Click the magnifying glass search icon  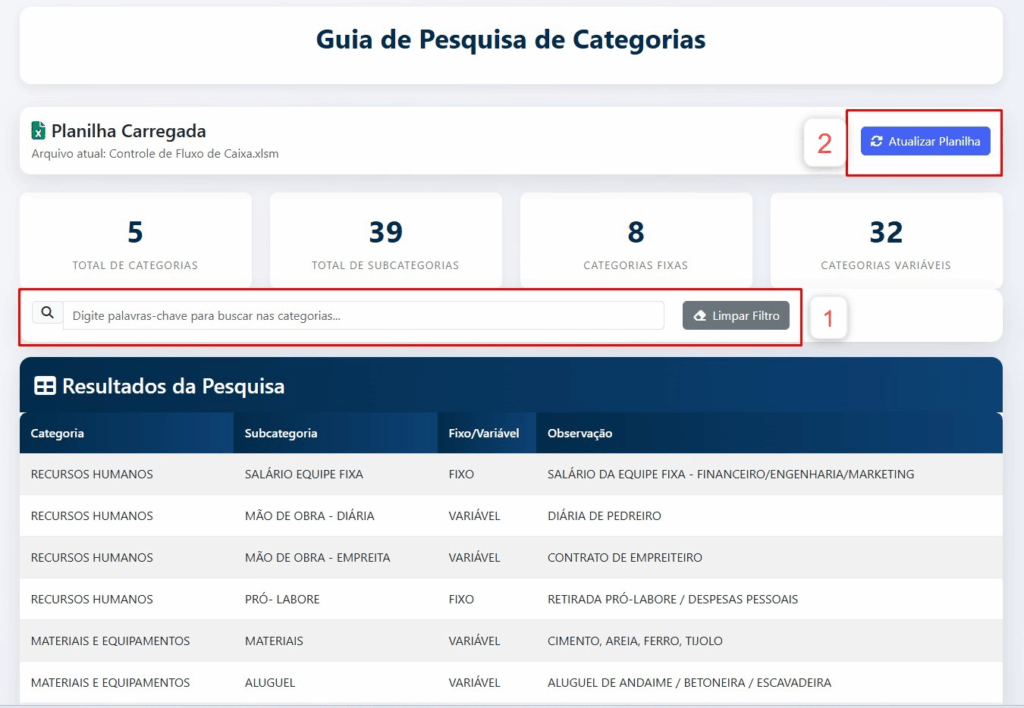(47, 314)
